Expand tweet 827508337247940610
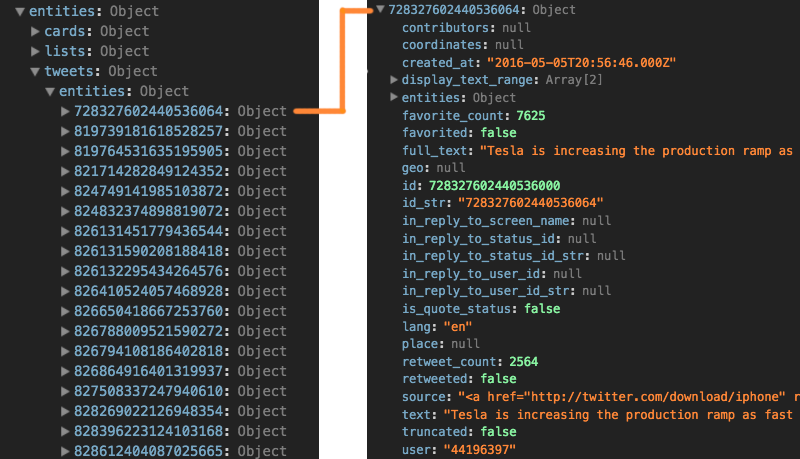Viewport: 800px width, 459px height. click(65, 391)
